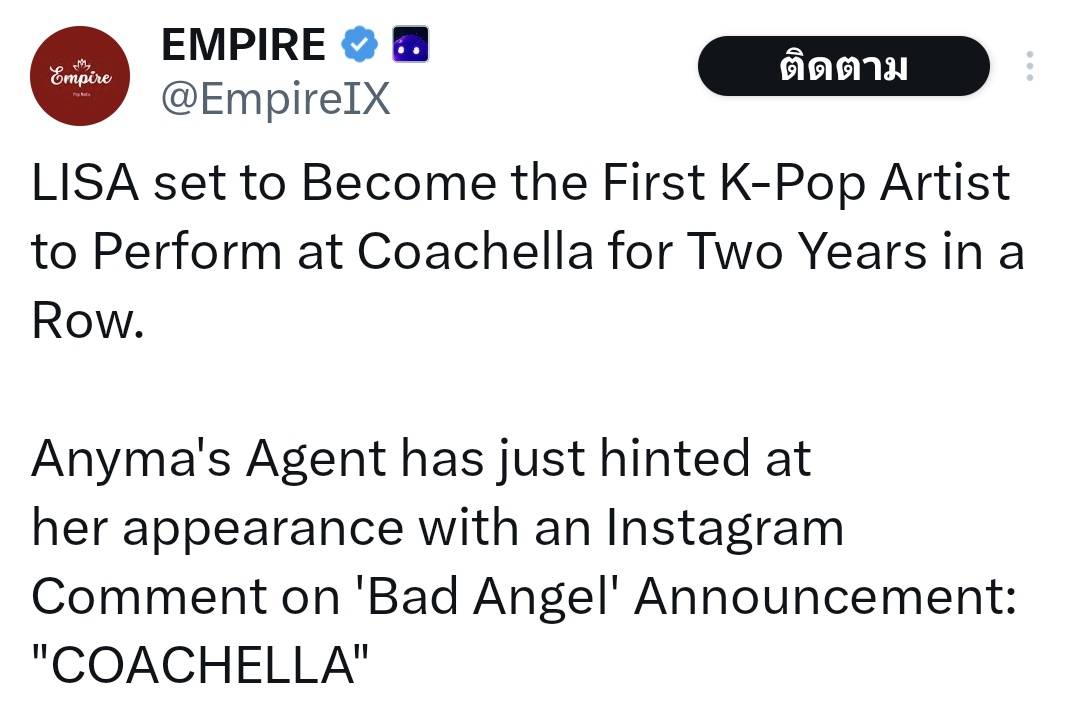Click the word "Instagram" in the tweet
This screenshot has height=709, width=1080.
point(725,529)
